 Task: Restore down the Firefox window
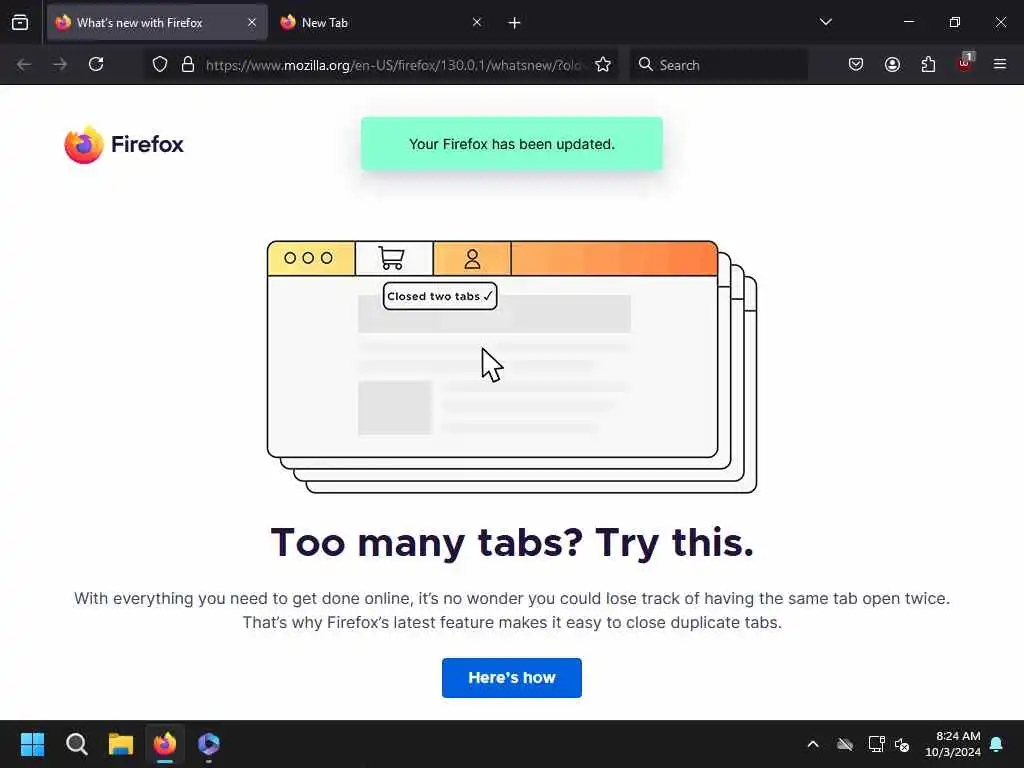954,22
